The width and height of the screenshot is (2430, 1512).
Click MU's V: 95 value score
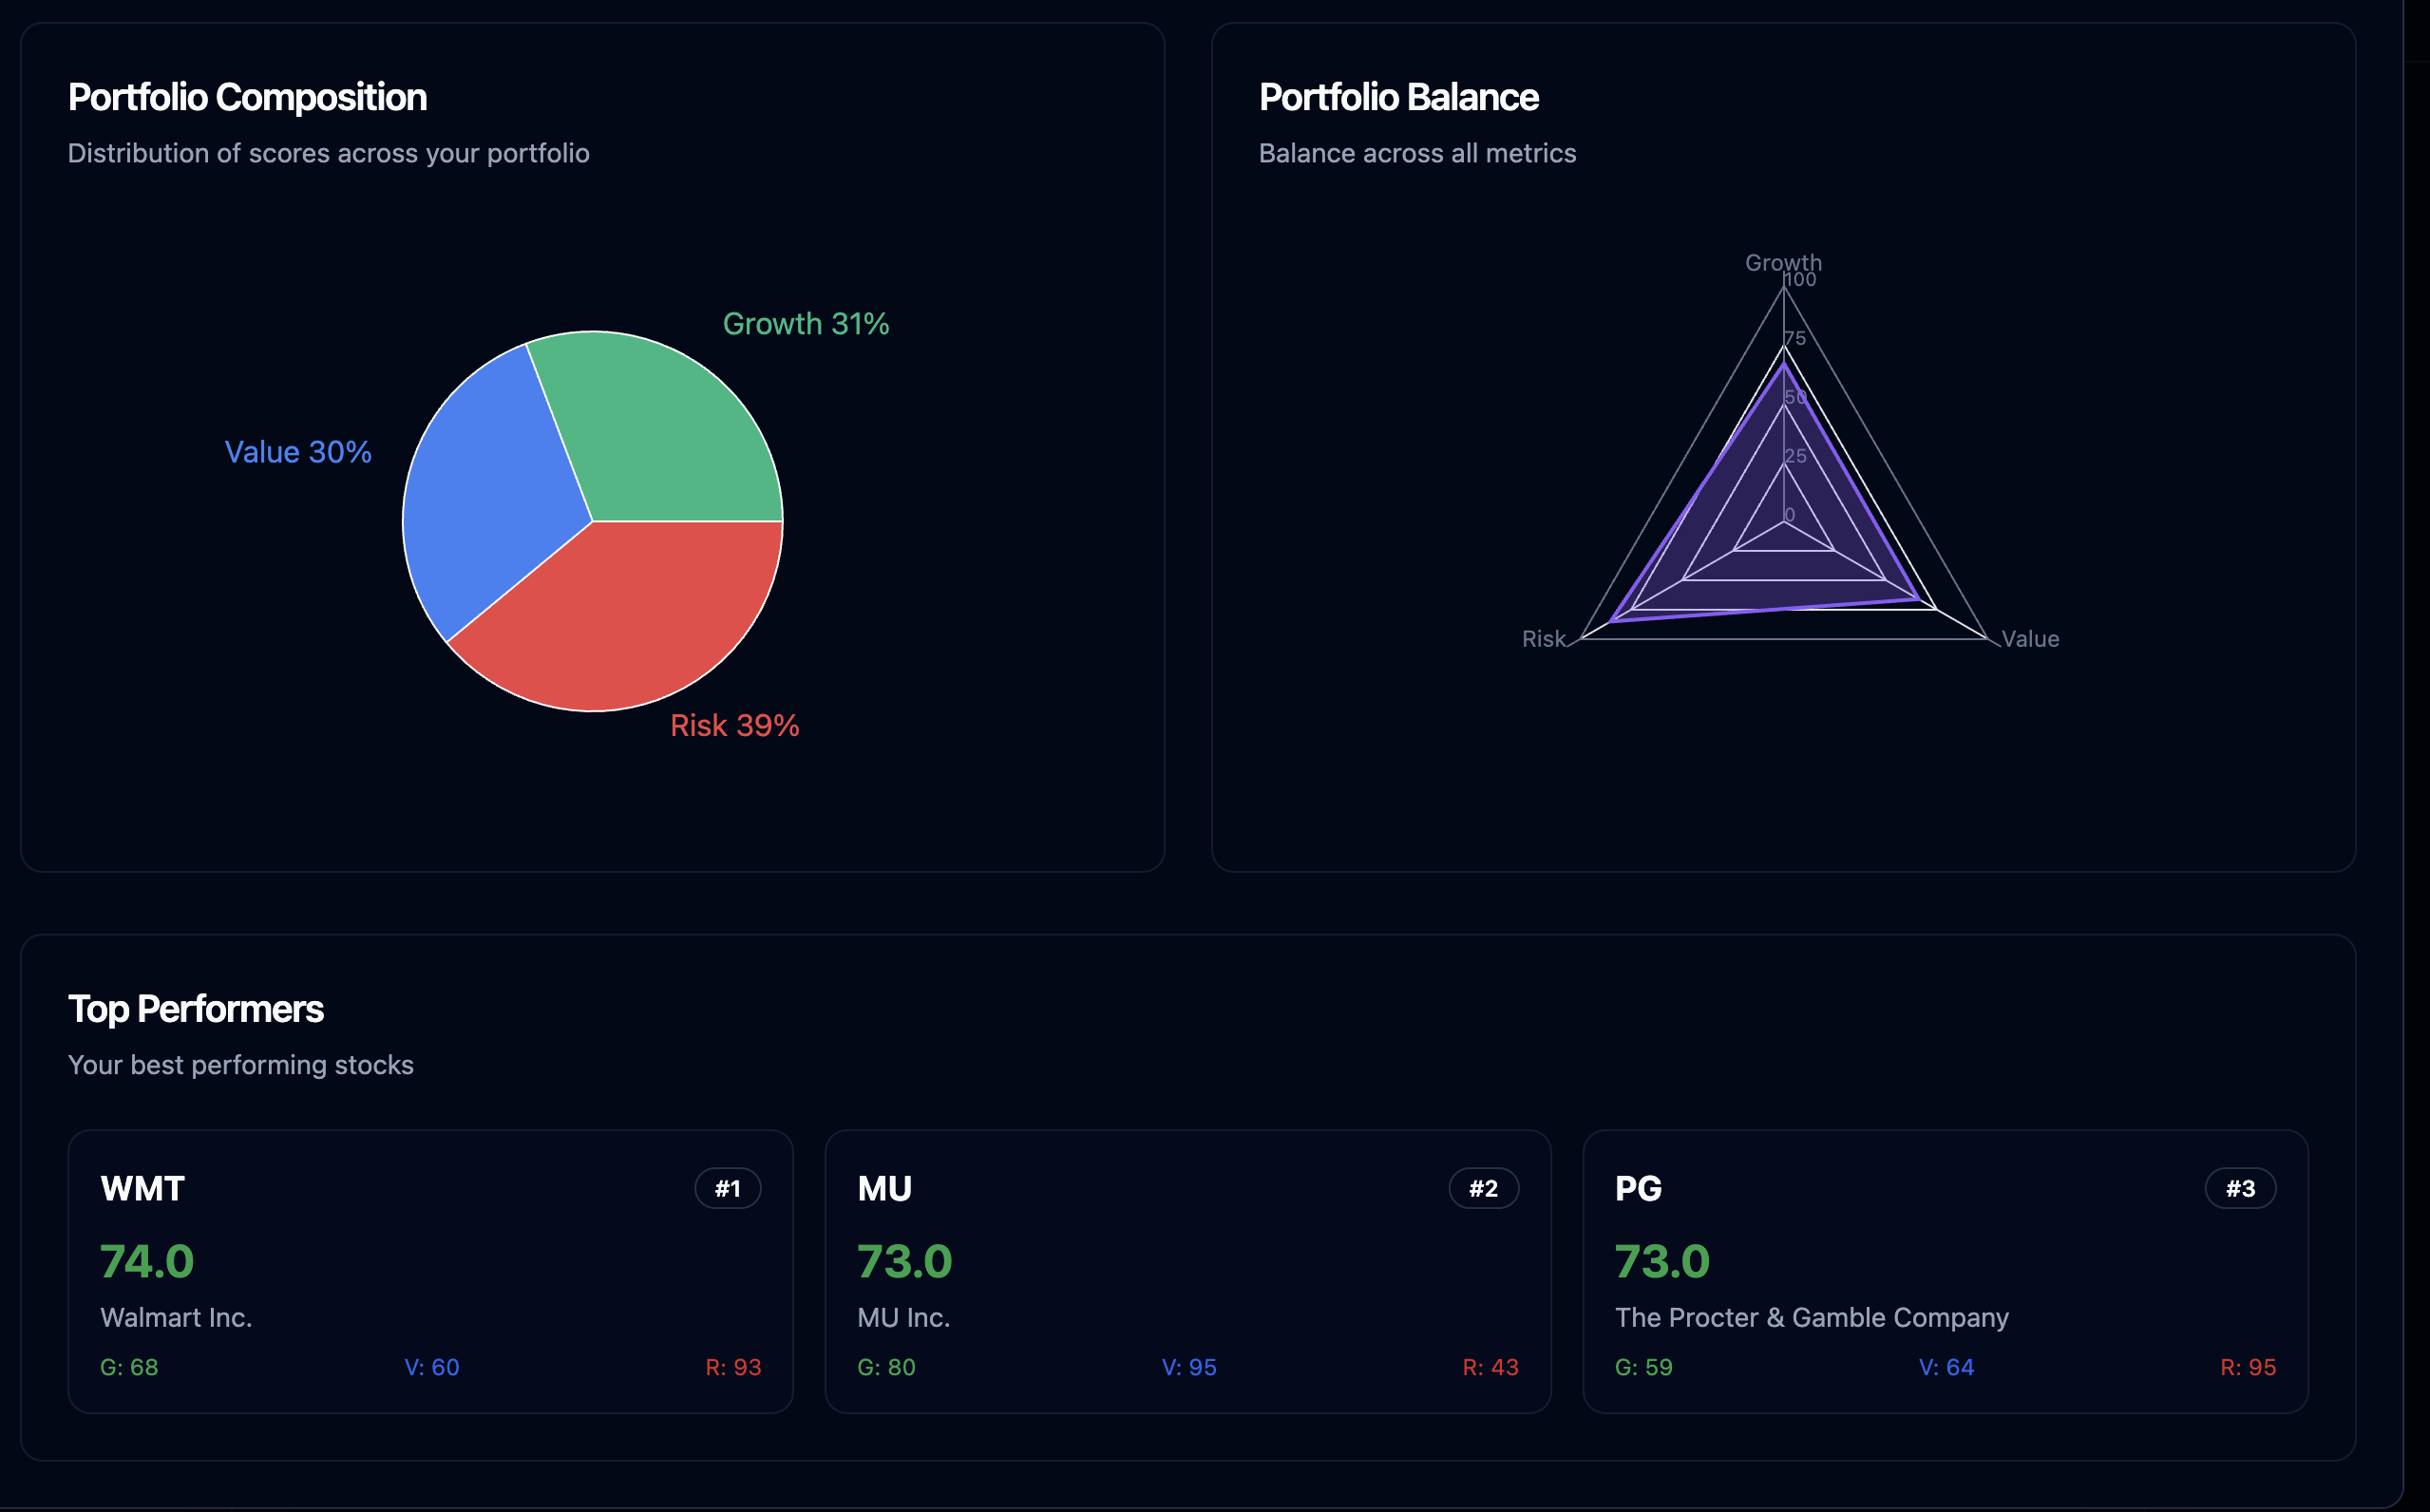click(x=1189, y=1367)
